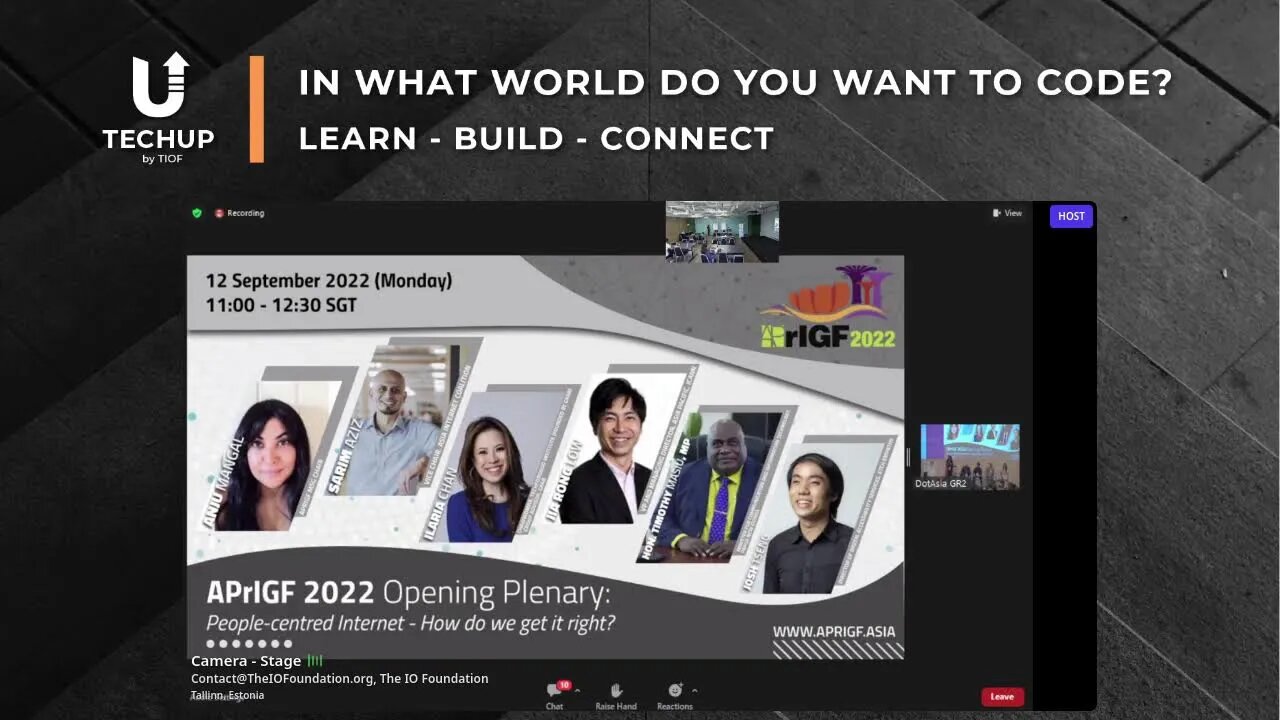1280x720 pixels.
Task: Open the Chat panel
Action: click(x=554, y=695)
